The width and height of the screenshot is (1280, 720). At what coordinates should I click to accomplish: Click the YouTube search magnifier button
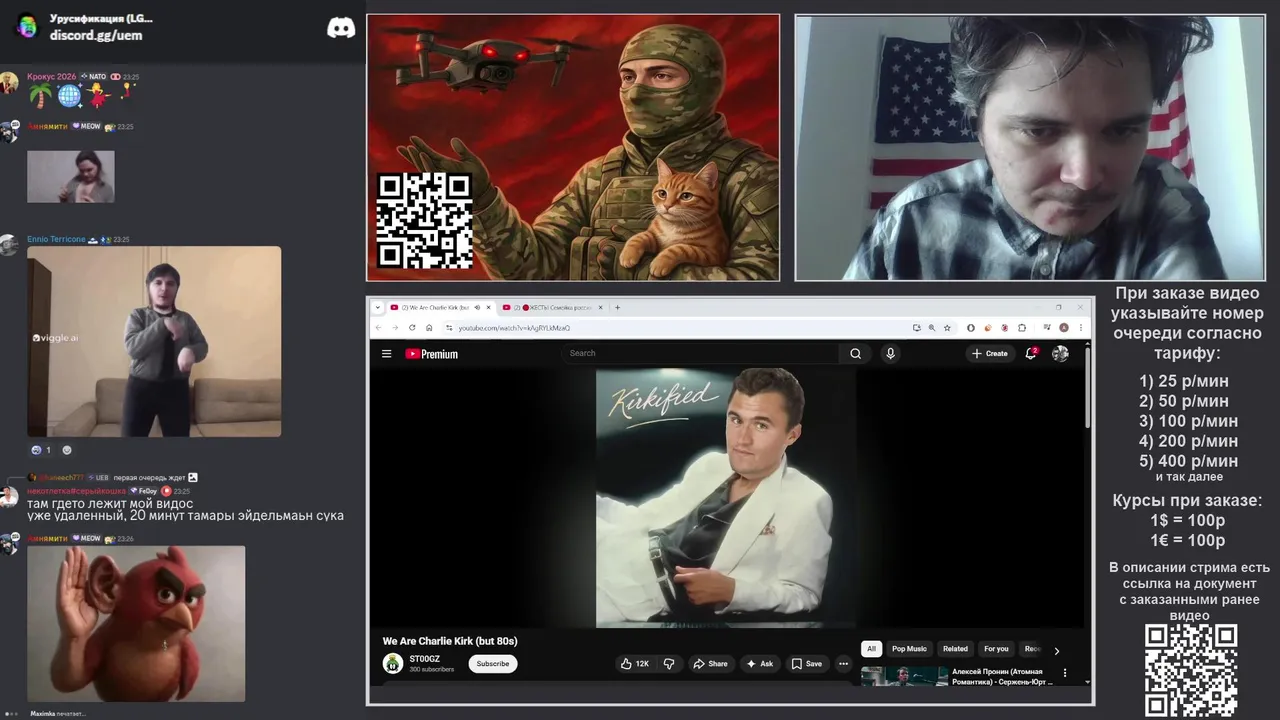855,353
